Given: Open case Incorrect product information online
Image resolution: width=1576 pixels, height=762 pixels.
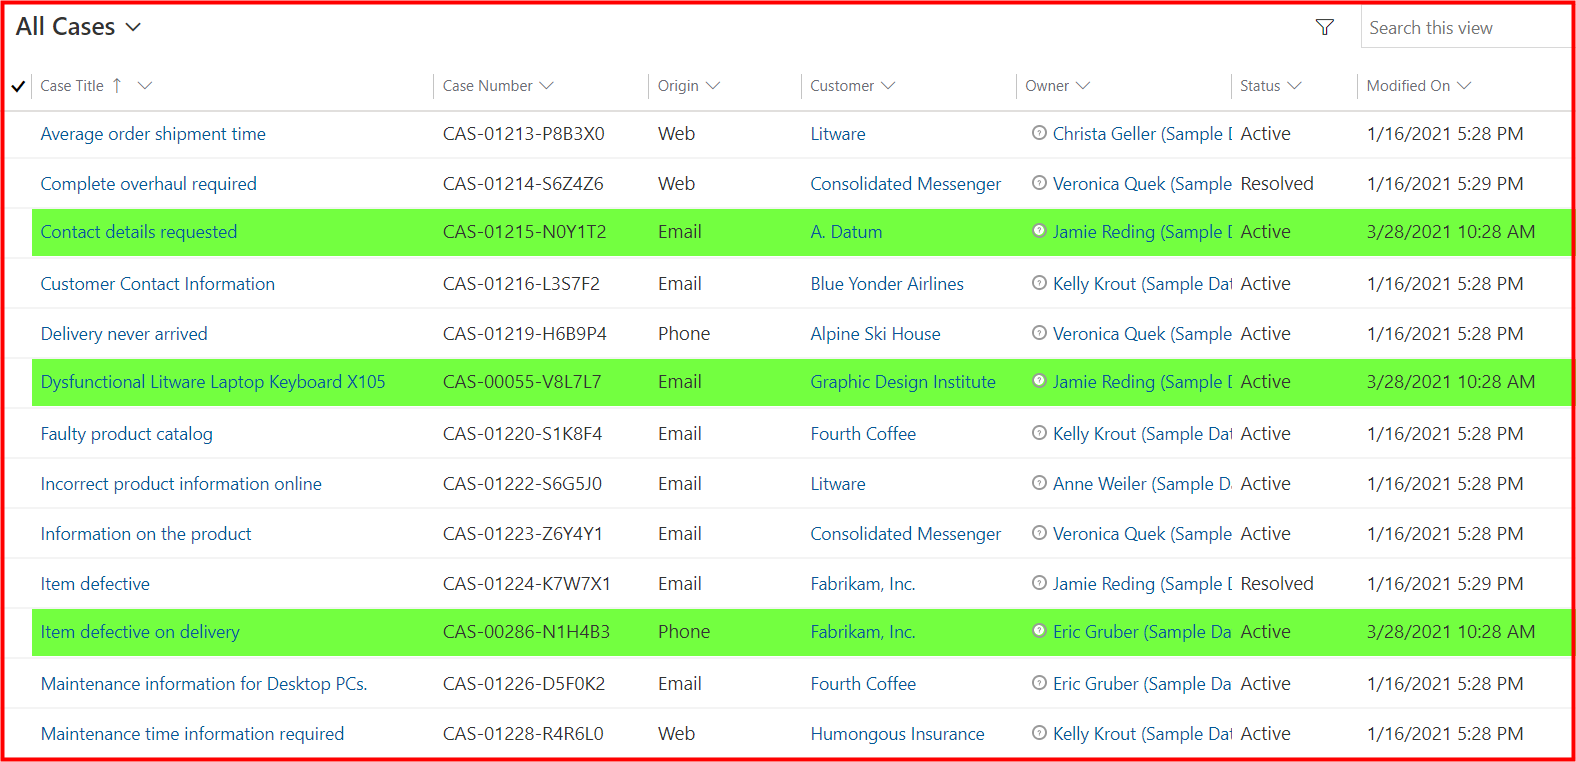Looking at the screenshot, I should [181, 484].
